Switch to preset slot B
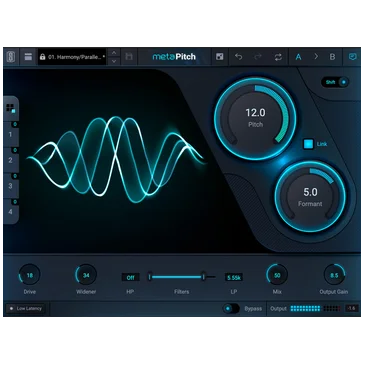The image size is (365, 365). [332, 57]
